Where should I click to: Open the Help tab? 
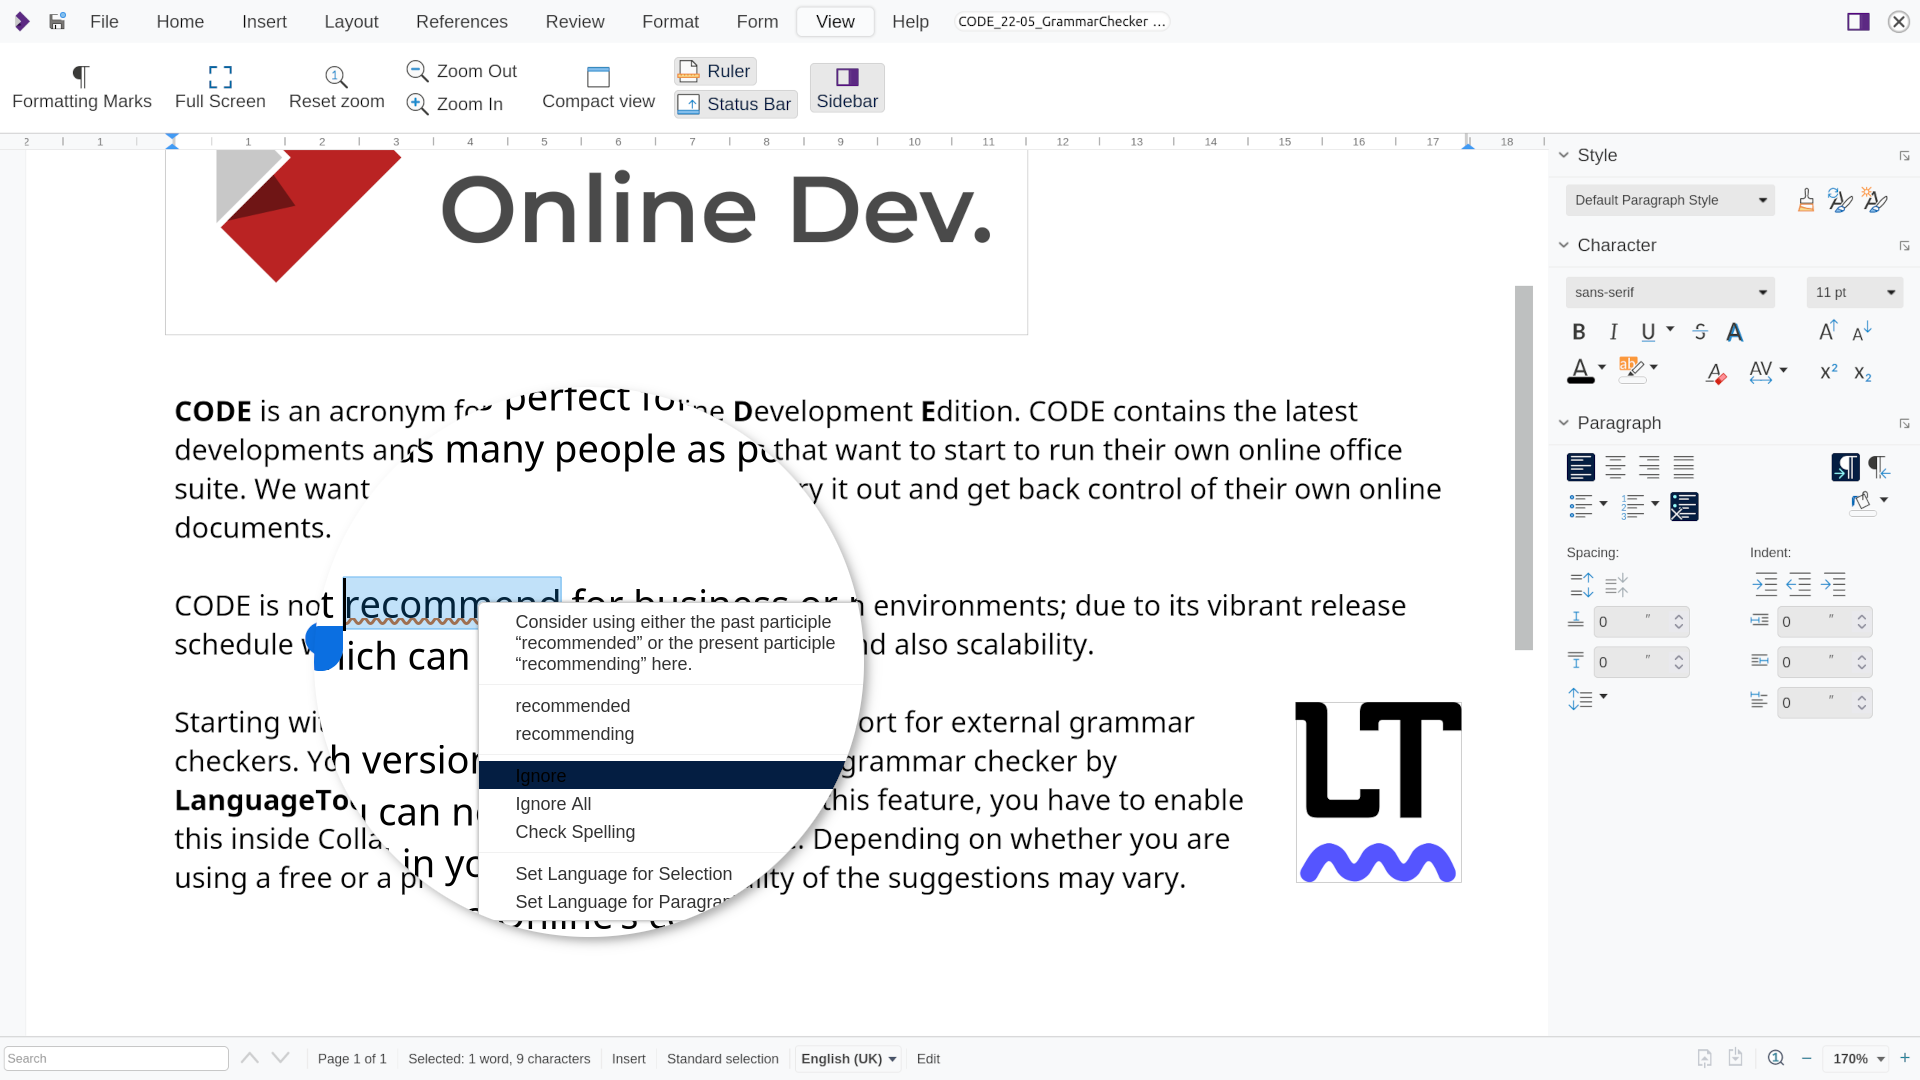(x=910, y=21)
